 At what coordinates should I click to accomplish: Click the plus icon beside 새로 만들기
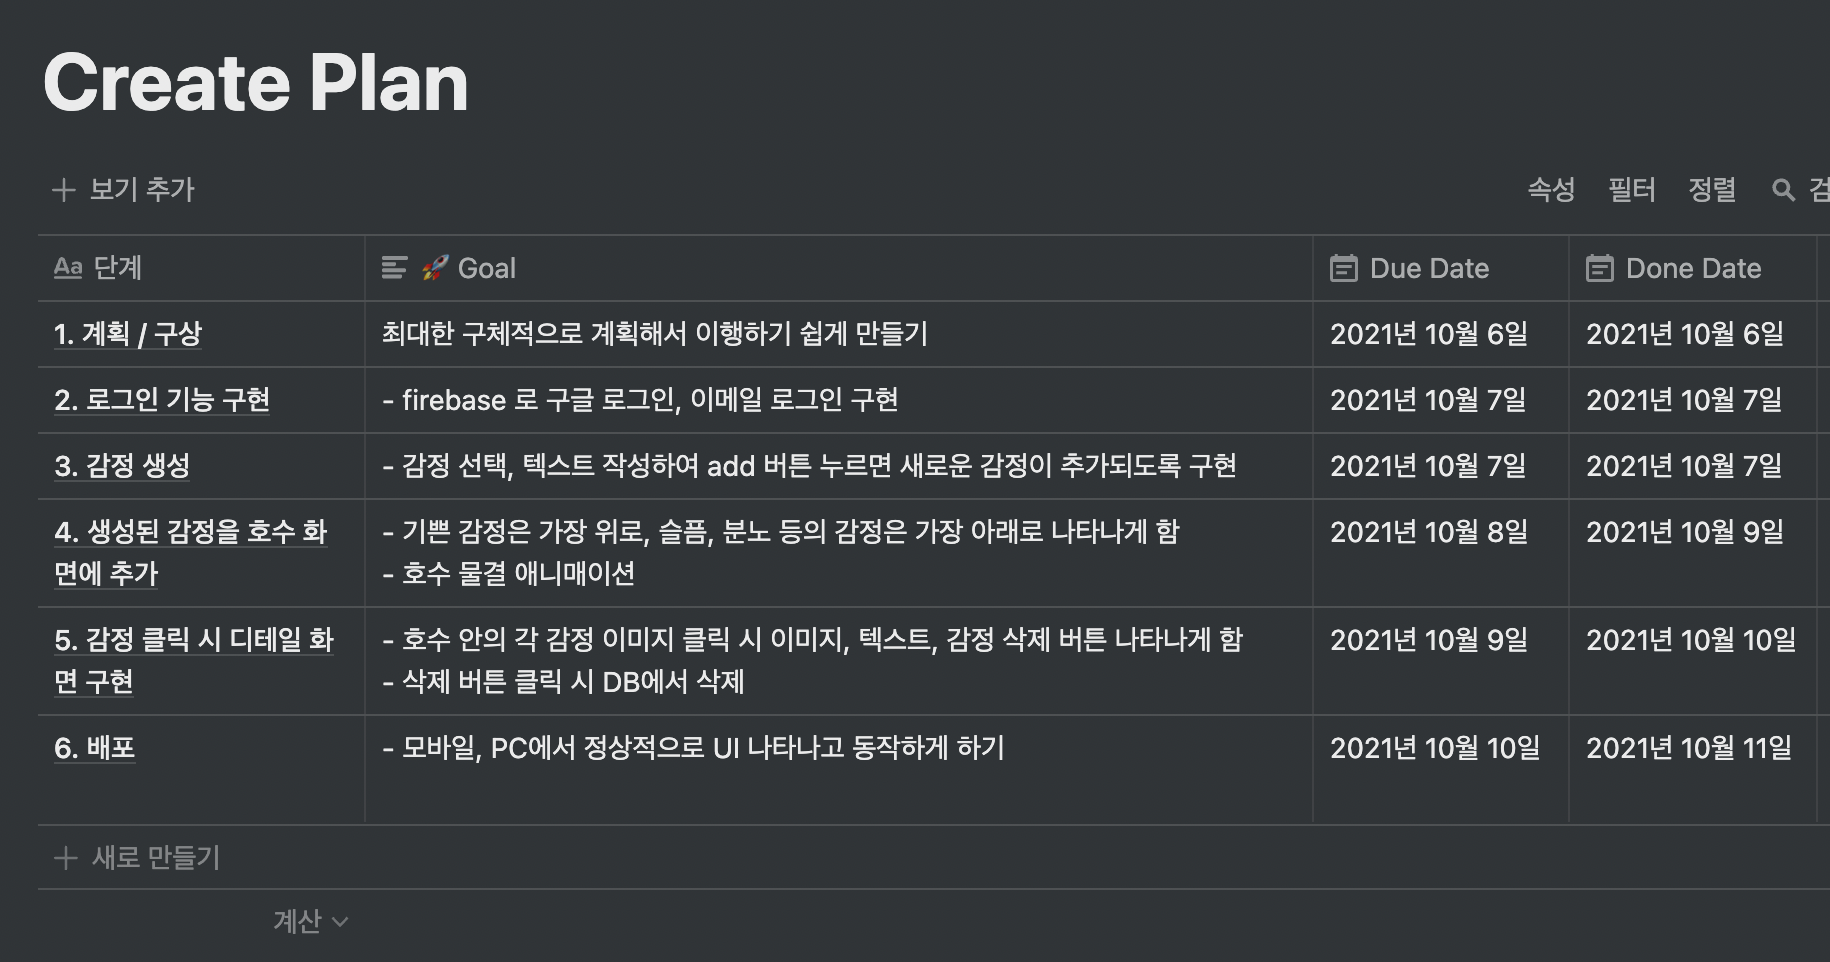tap(66, 858)
